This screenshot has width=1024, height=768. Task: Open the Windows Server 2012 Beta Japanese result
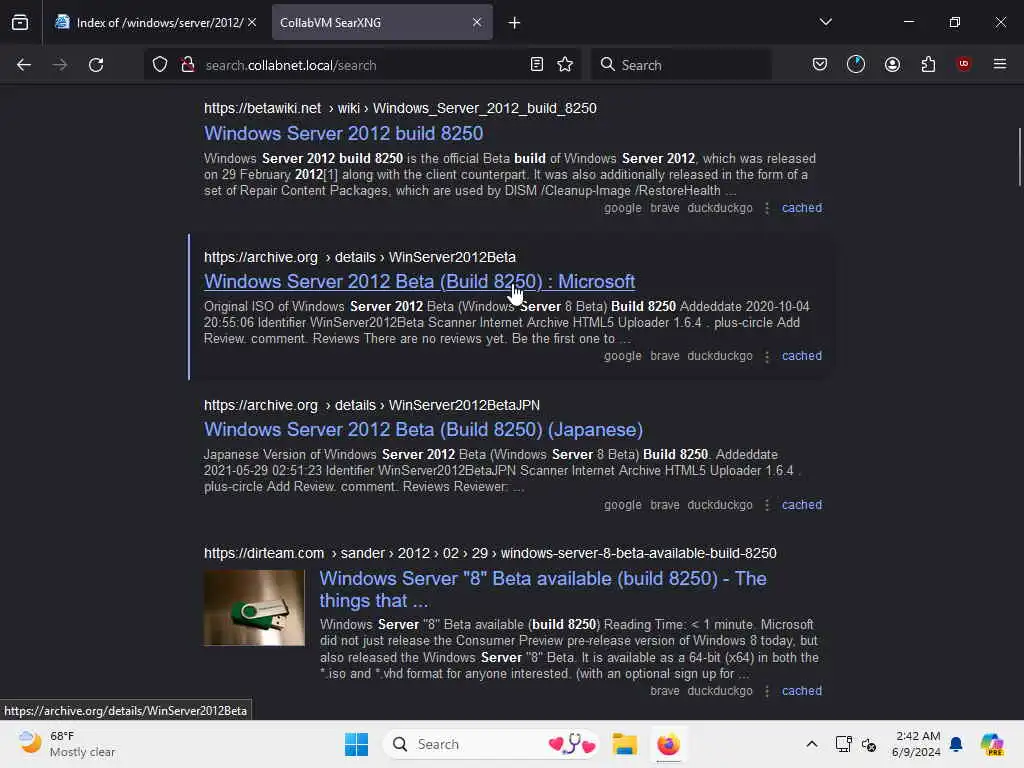[423, 430]
